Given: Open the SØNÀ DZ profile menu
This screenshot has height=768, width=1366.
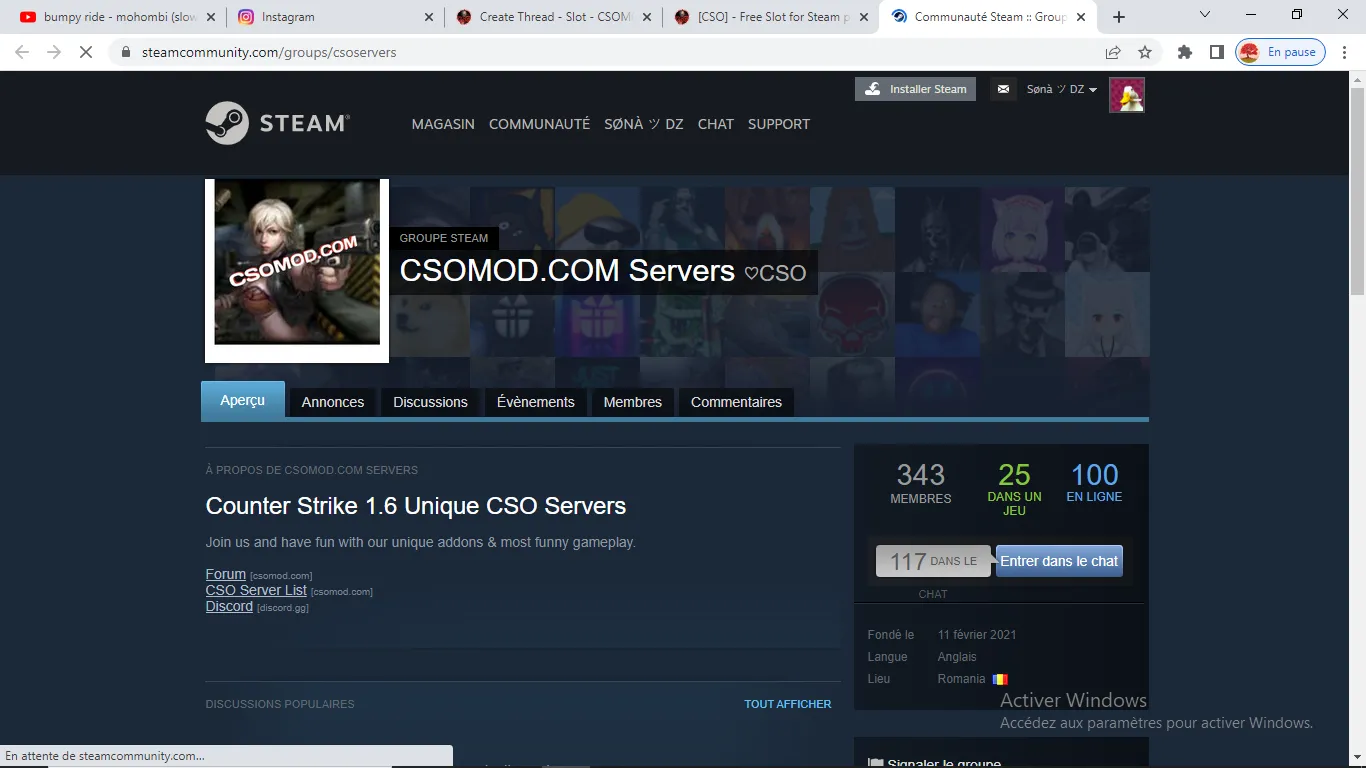Looking at the screenshot, I should (x=644, y=124).
